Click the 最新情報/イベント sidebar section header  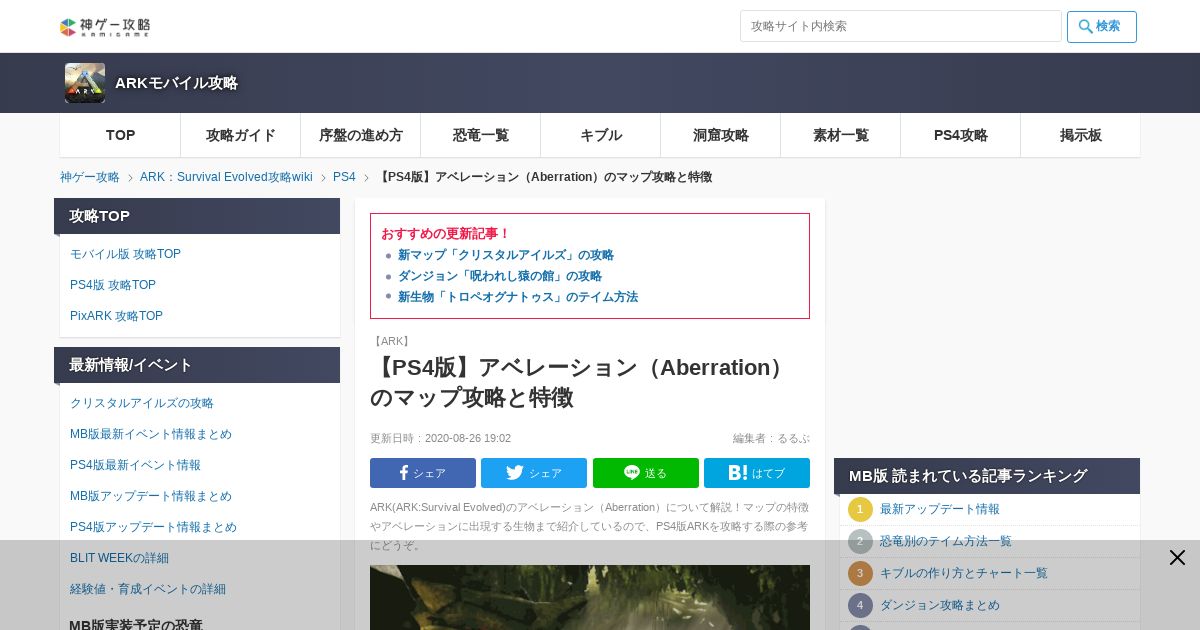[197, 365]
